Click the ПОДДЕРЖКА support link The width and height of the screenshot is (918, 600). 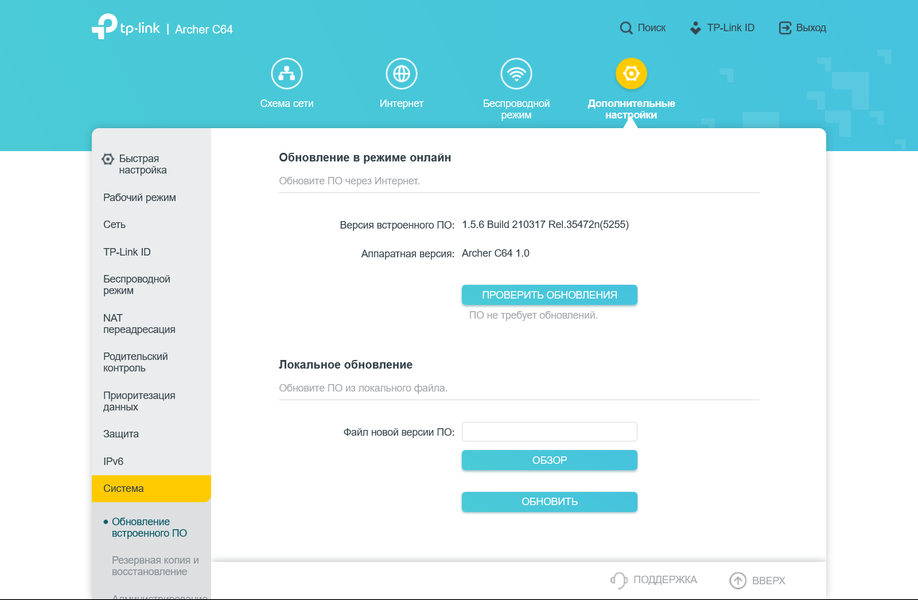point(665,580)
